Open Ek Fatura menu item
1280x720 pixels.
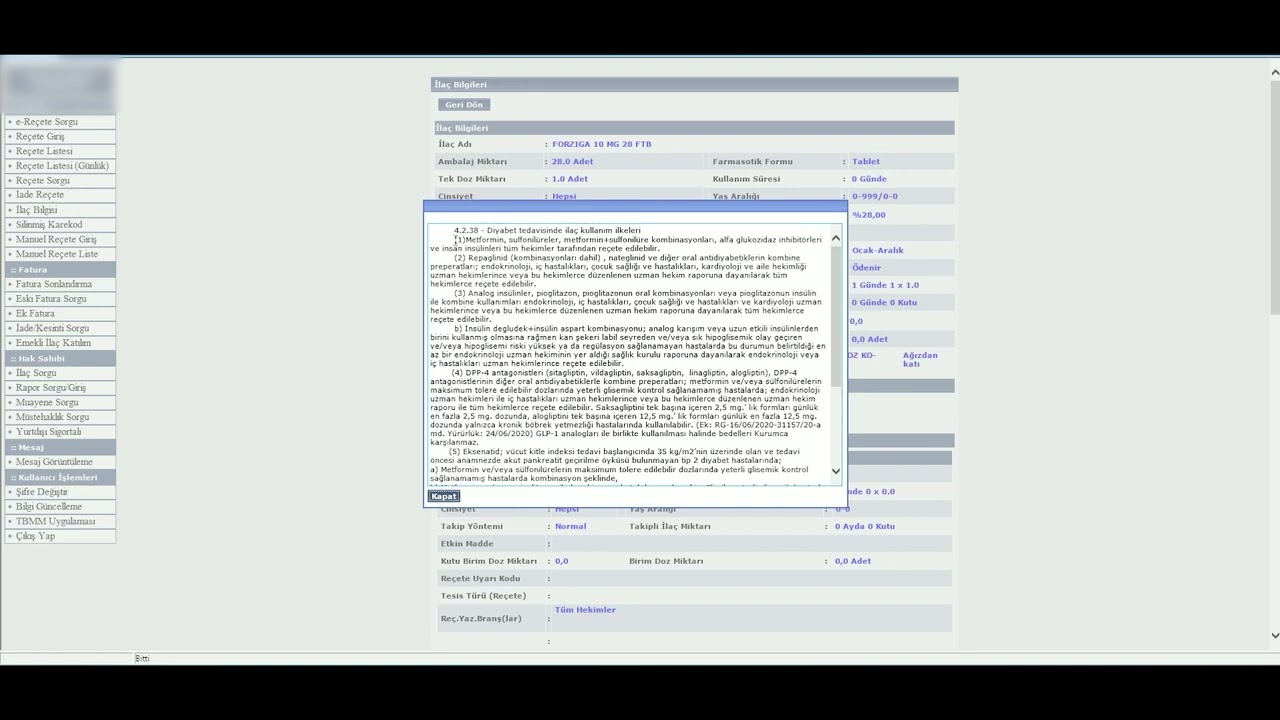(x=35, y=314)
